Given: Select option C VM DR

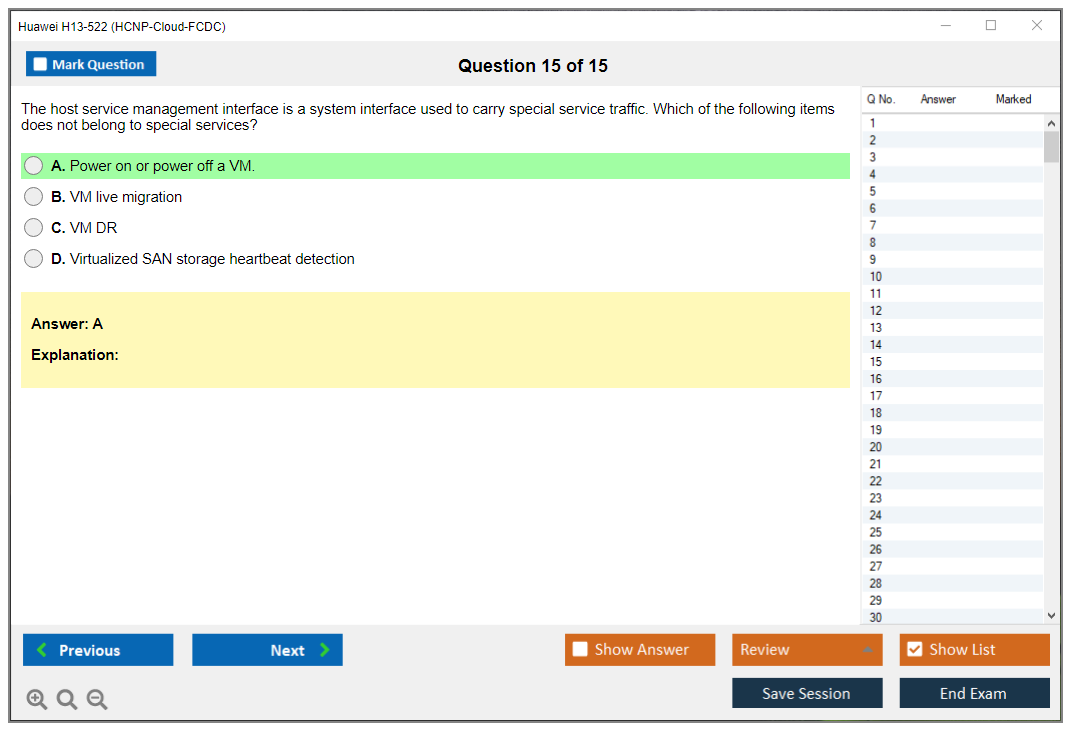Looking at the screenshot, I should pos(34,228).
